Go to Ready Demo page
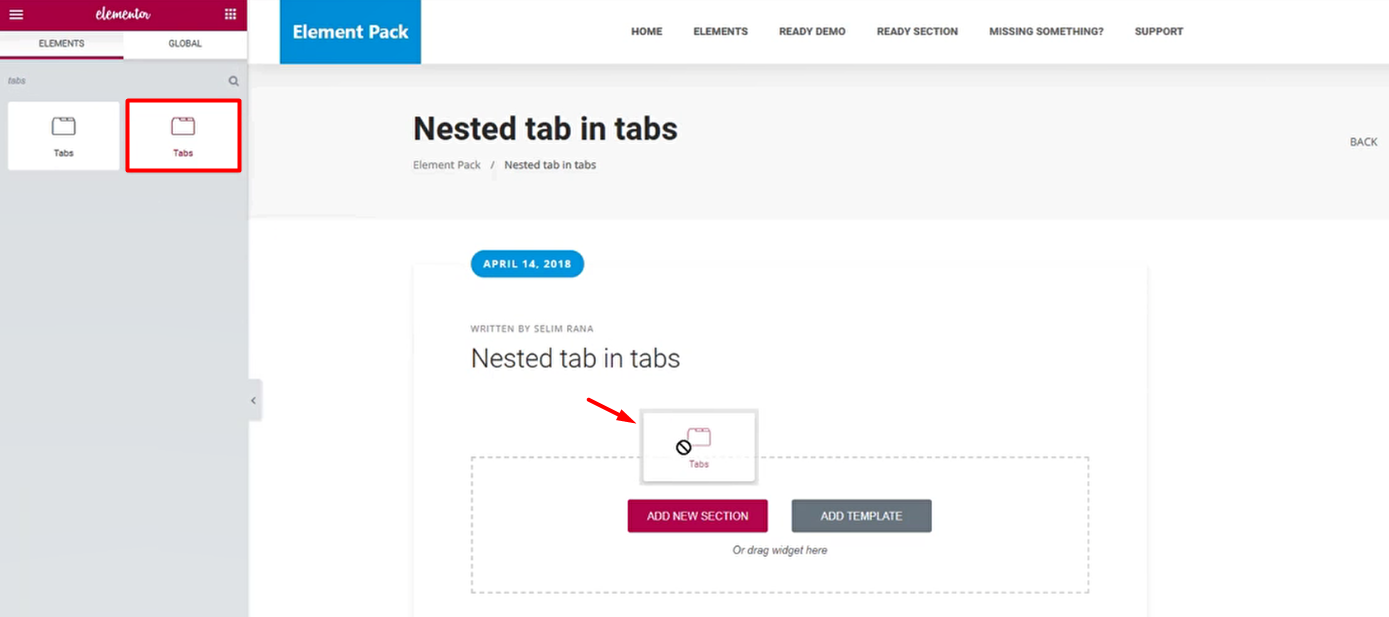The image size is (1389, 617). pos(812,32)
